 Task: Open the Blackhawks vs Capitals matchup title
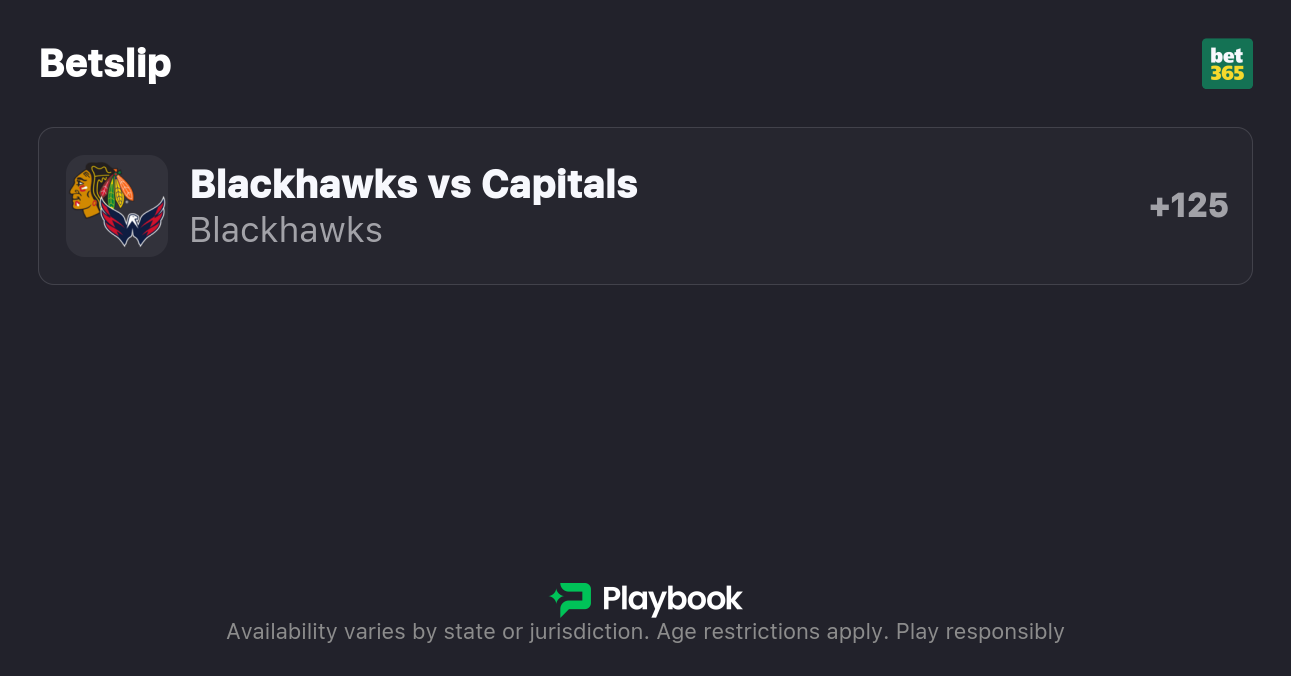click(x=413, y=184)
